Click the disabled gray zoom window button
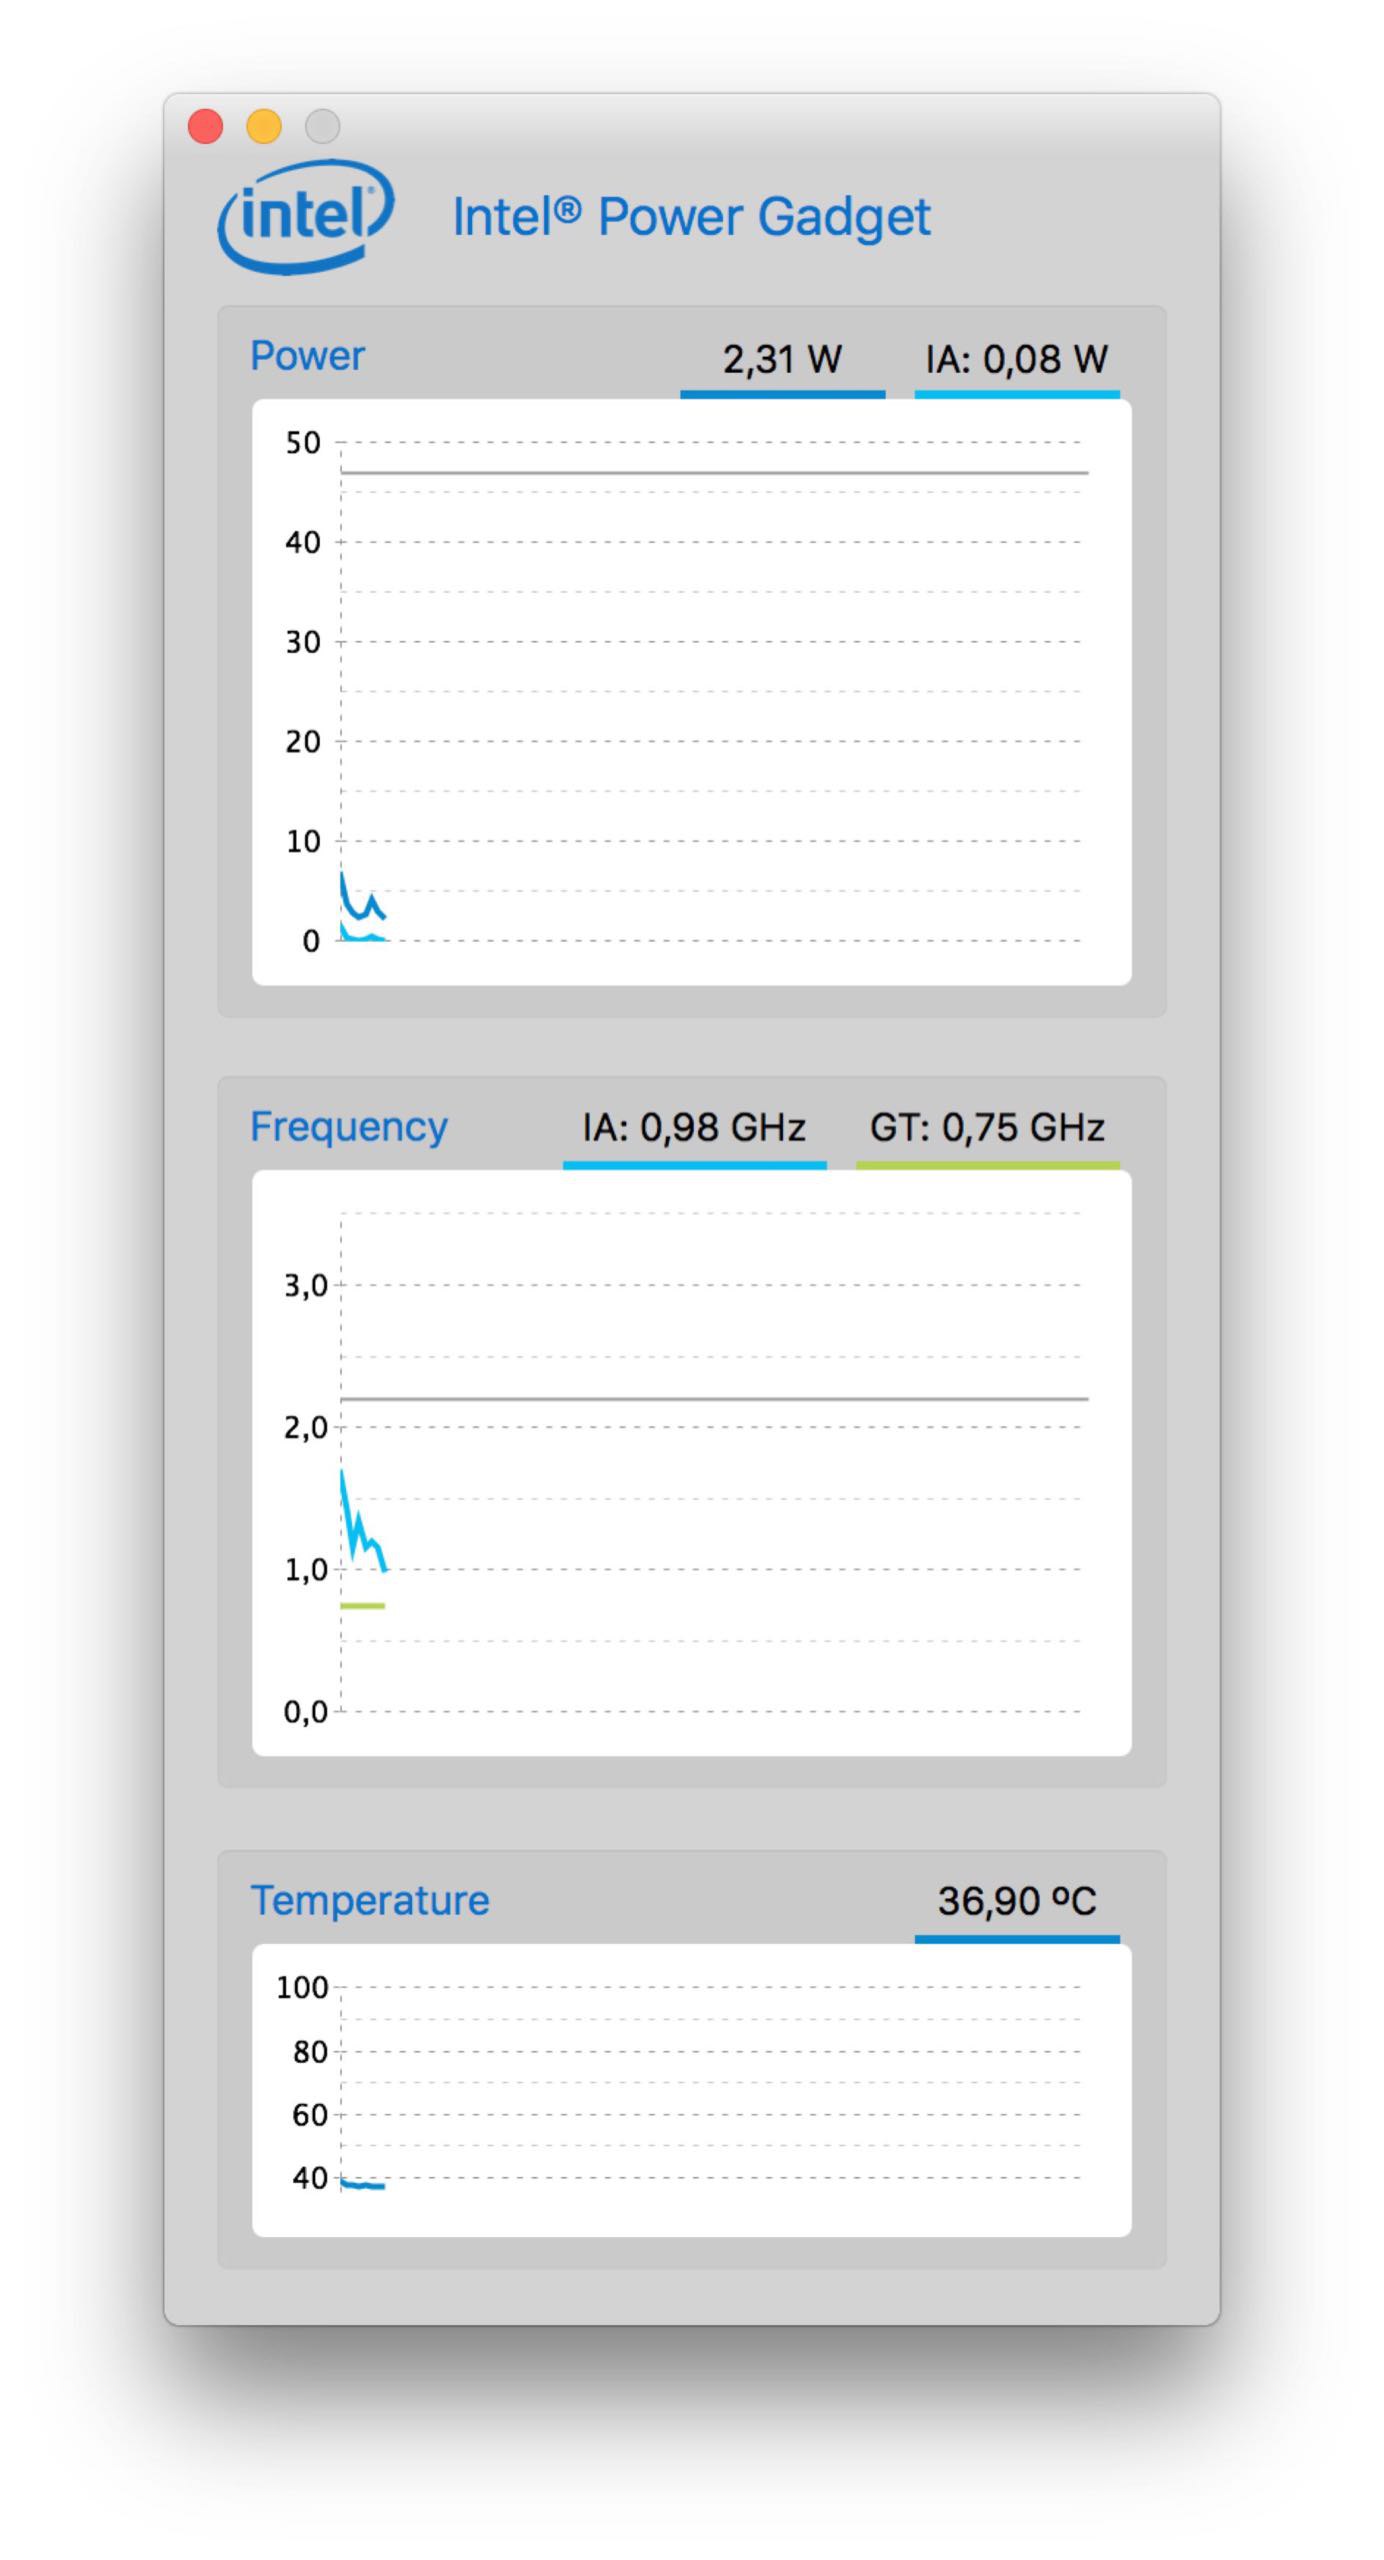 [322, 127]
